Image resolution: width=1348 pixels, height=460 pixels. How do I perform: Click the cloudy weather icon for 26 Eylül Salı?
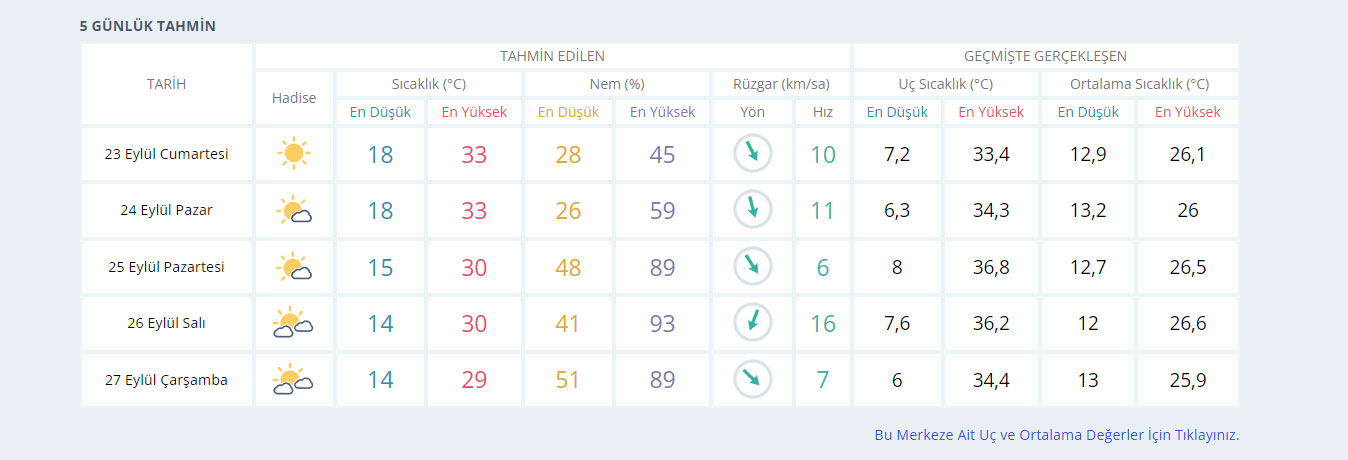coord(293,323)
